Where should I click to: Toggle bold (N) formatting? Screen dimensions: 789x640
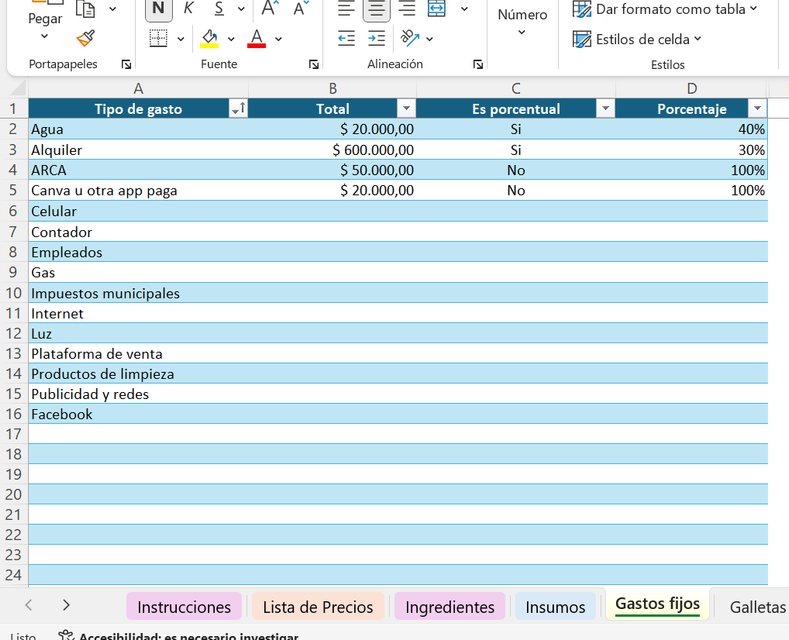click(159, 9)
